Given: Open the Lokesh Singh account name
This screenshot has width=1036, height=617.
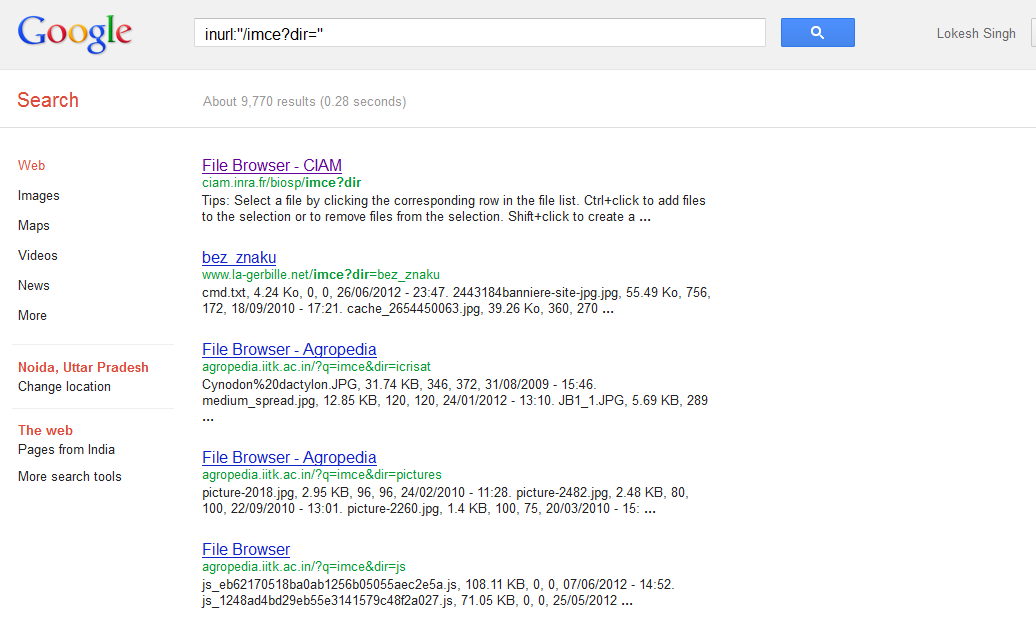Looking at the screenshot, I should tap(976, 33).
